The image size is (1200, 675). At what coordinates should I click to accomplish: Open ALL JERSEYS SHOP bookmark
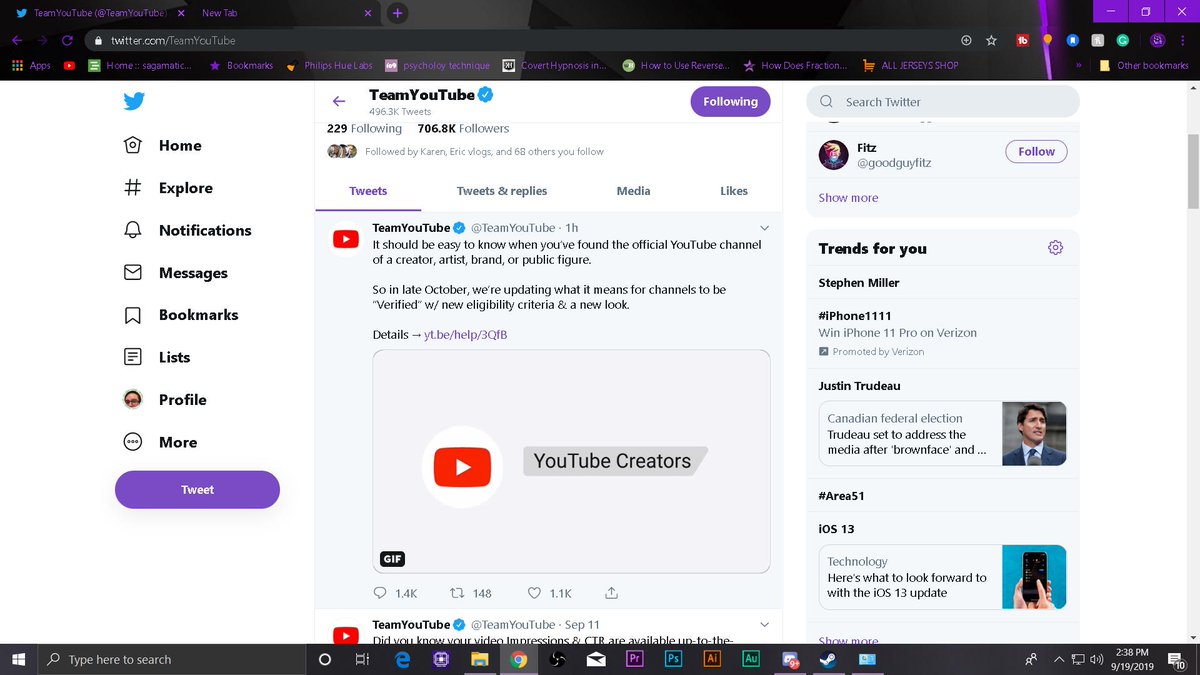click(x=910, y=65)
